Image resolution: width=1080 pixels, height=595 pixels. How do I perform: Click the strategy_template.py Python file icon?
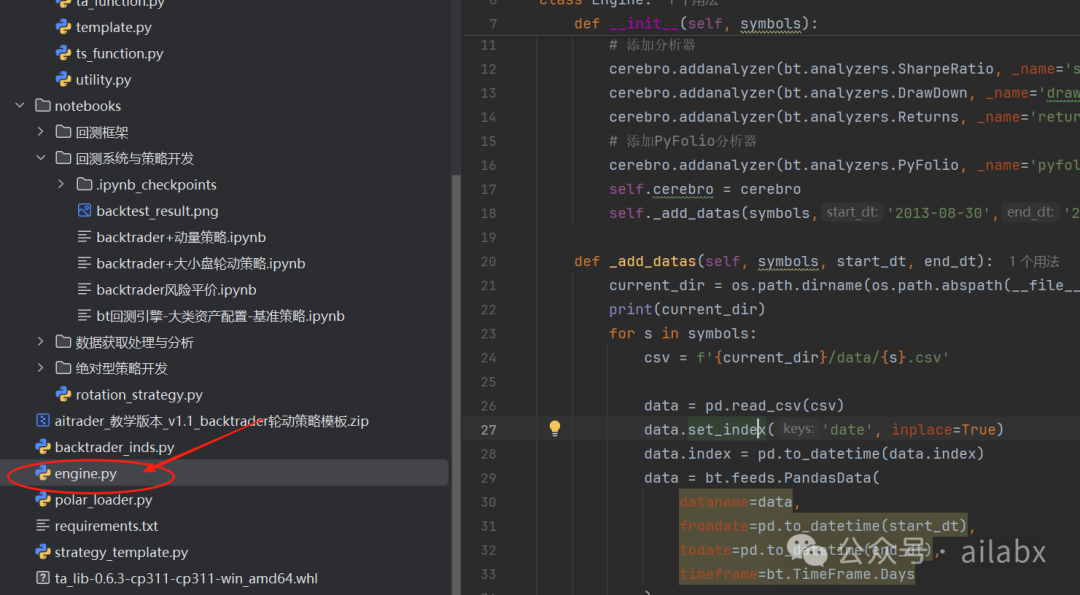(x=43, y=552)
